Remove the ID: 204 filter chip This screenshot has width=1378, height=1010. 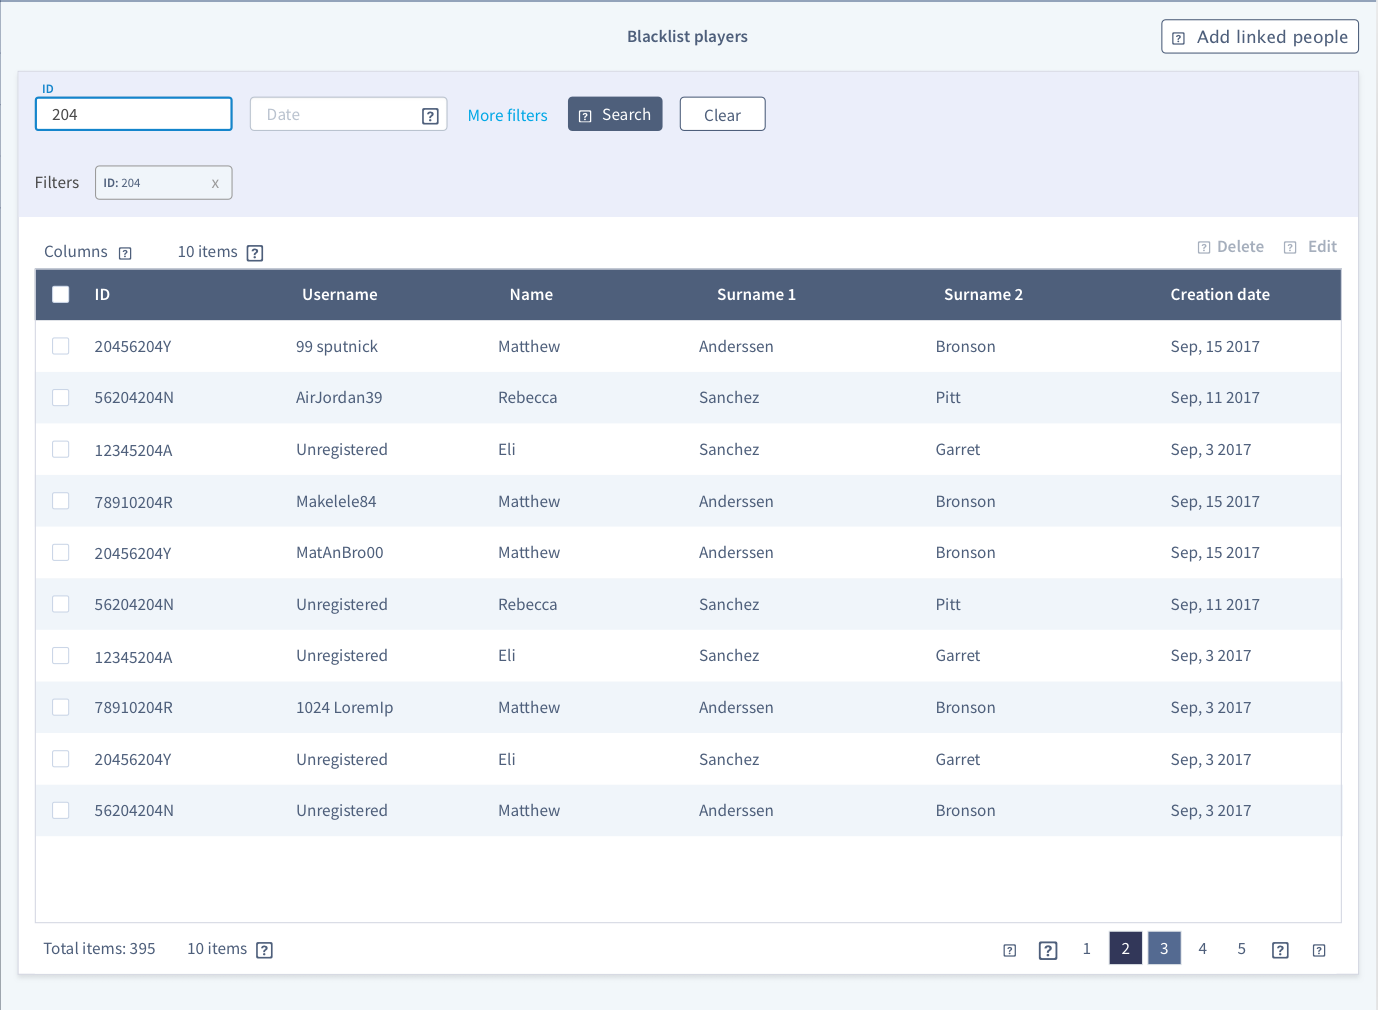(215, 183)
